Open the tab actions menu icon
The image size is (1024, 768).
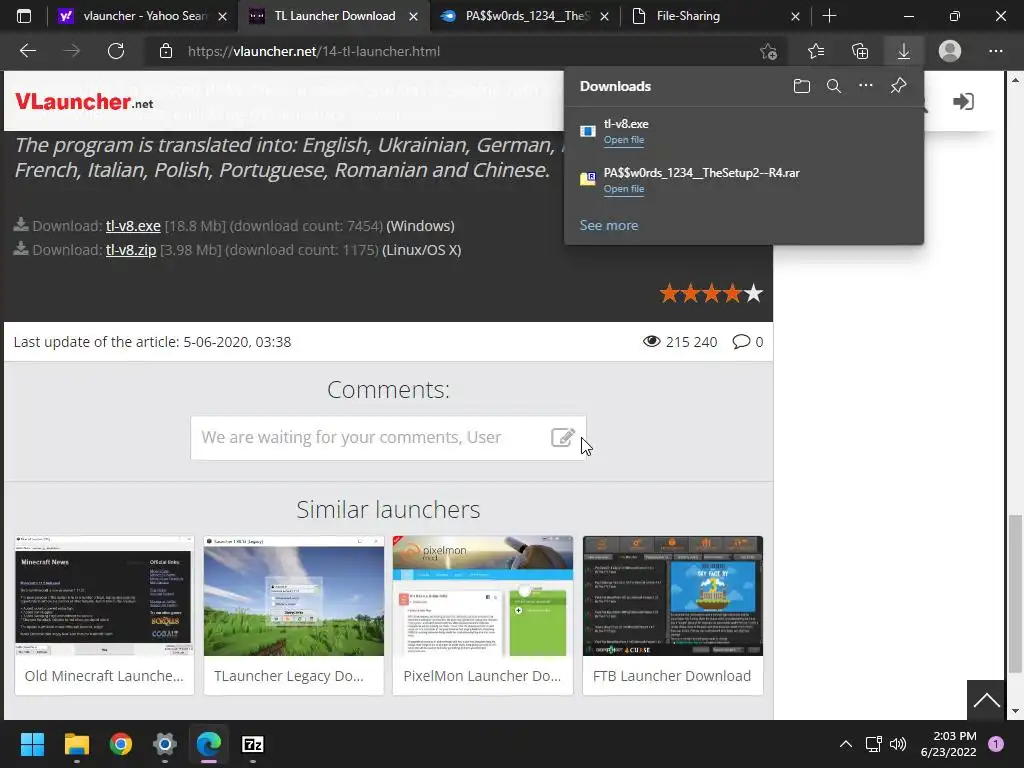pos(24,16)
